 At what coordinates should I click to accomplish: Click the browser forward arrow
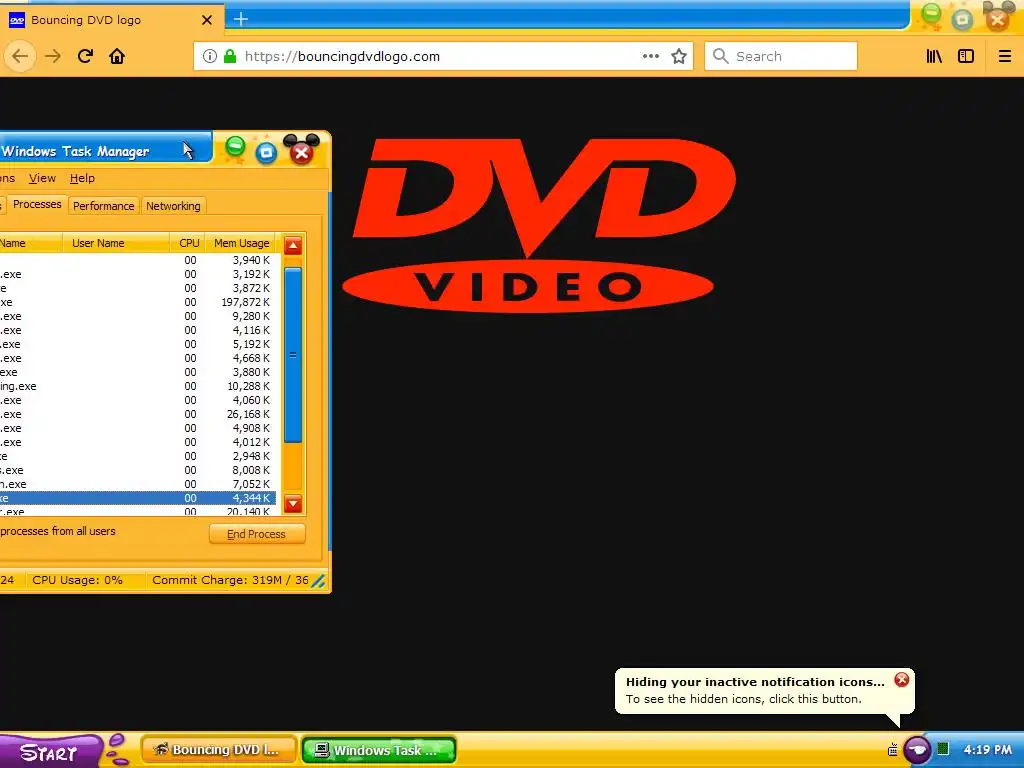tap(53, 56)
